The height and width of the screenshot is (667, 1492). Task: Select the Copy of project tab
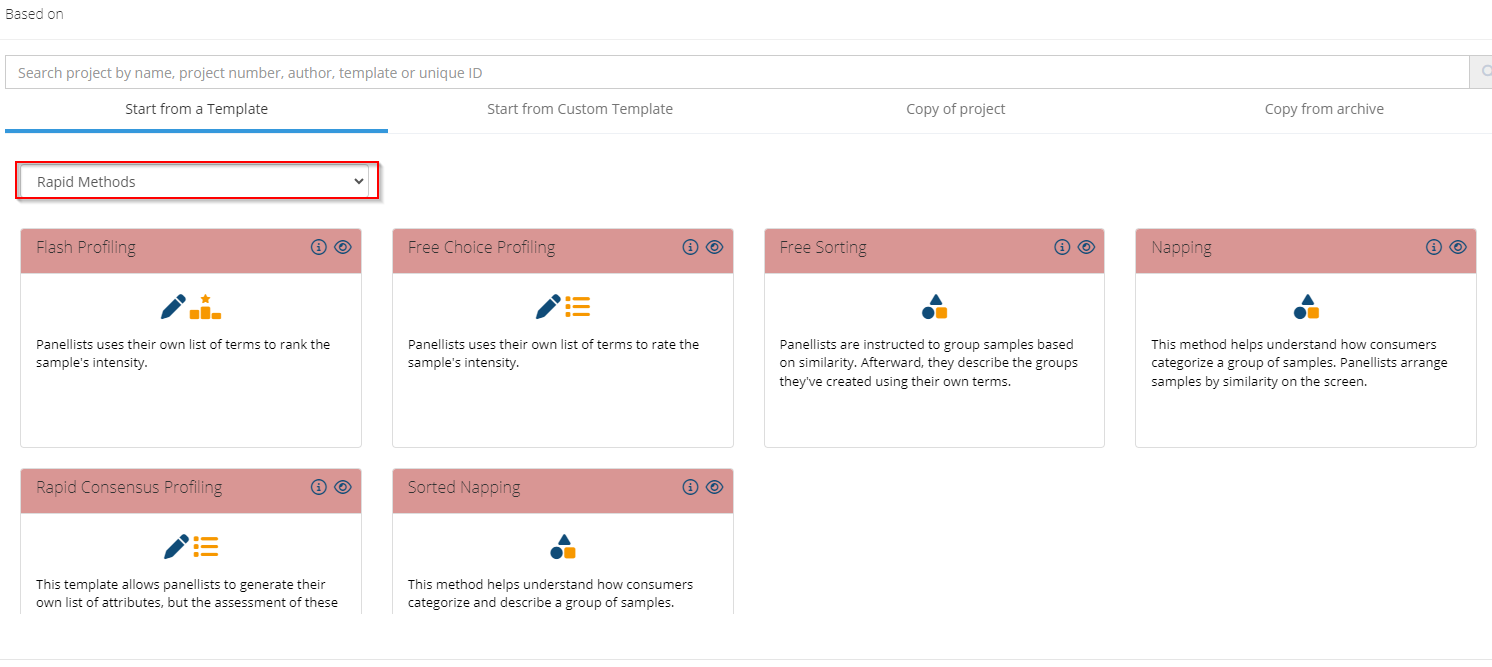[955, 109]
